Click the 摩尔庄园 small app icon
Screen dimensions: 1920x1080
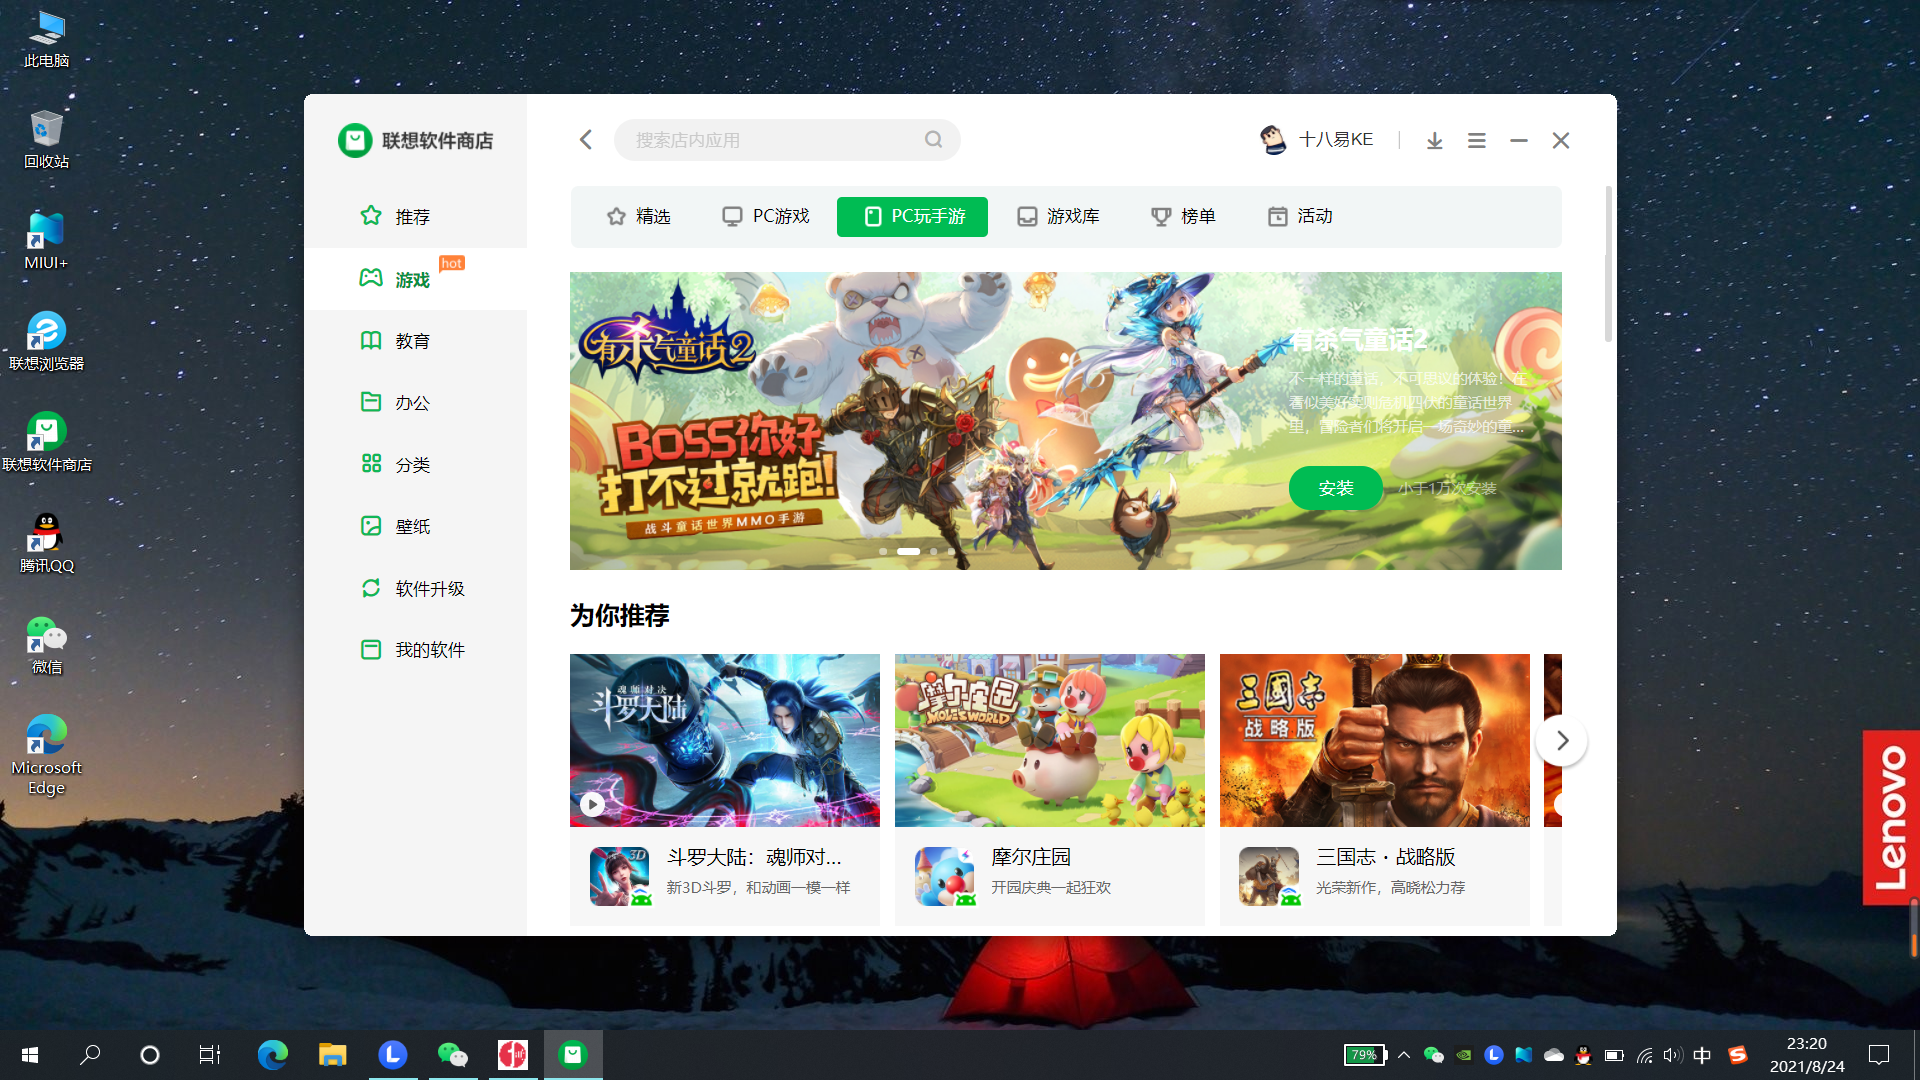pos(945,876)
